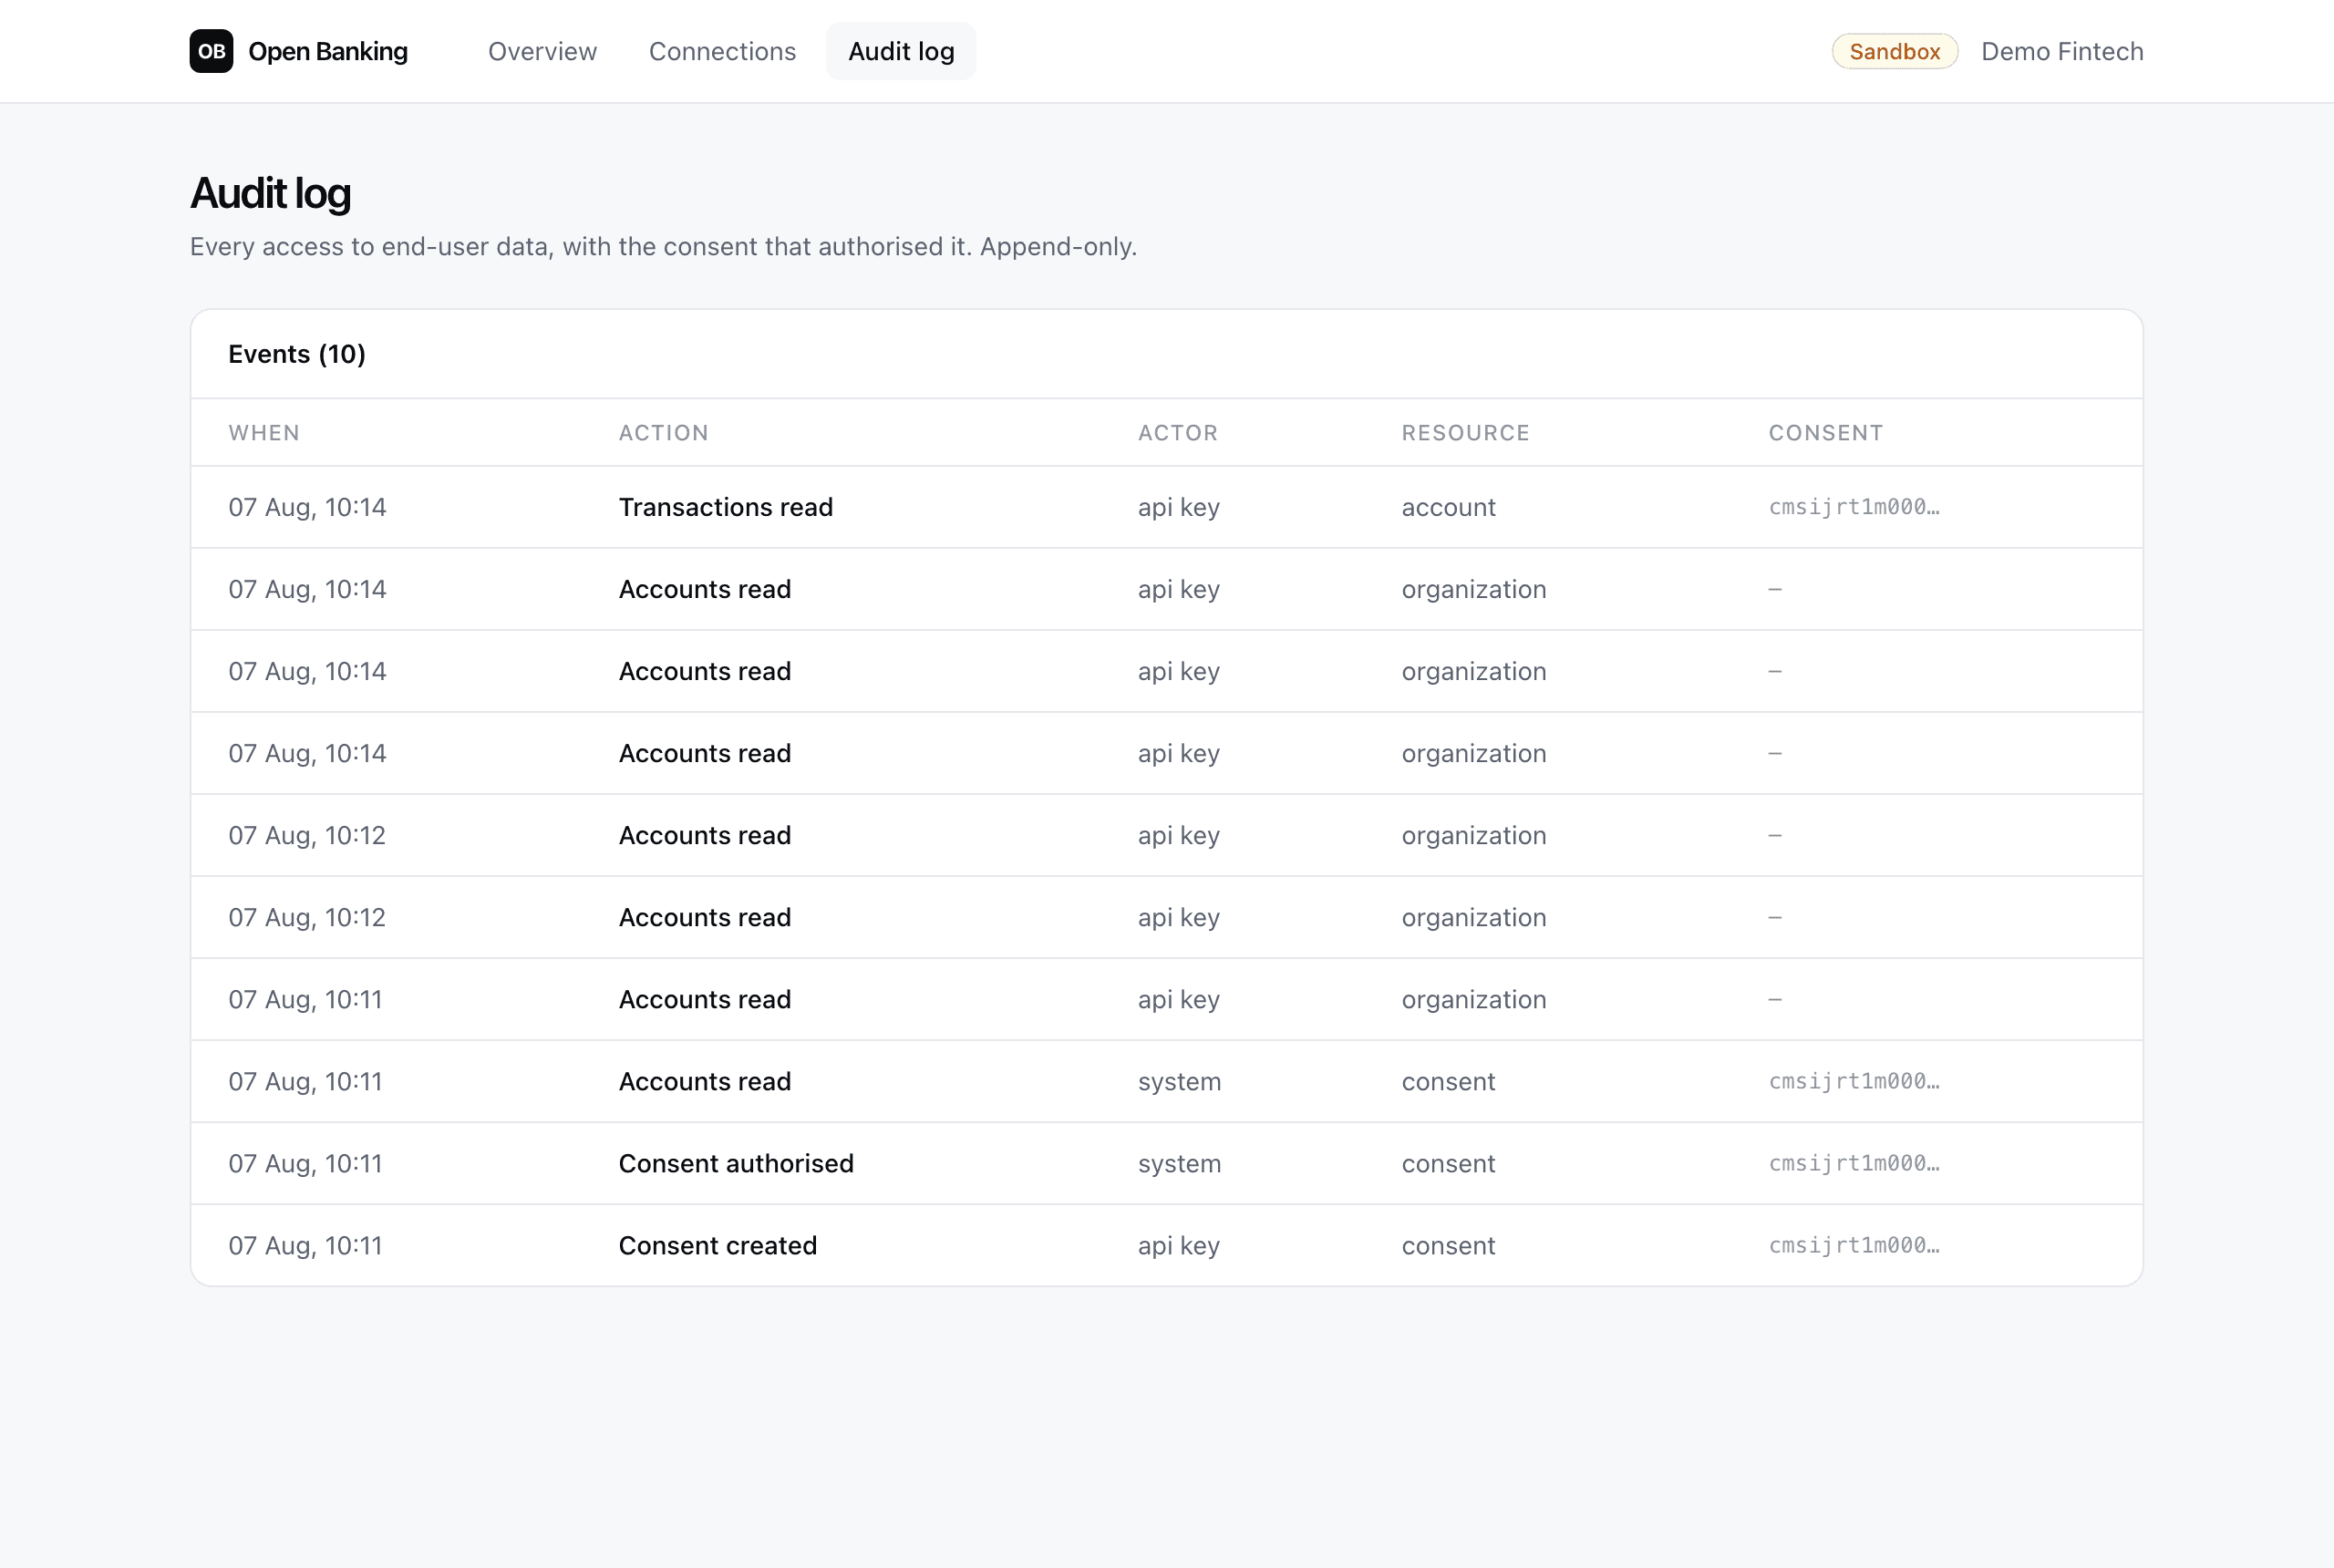Click the Events (10) heading

point(297,354)
